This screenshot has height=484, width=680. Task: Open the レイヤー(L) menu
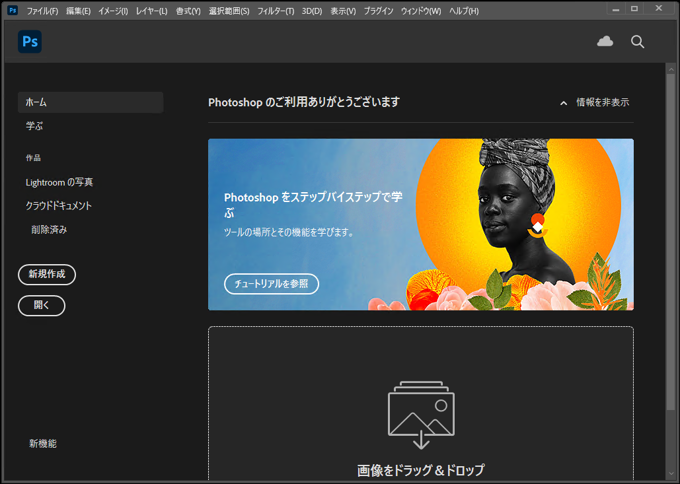point(151,11)
